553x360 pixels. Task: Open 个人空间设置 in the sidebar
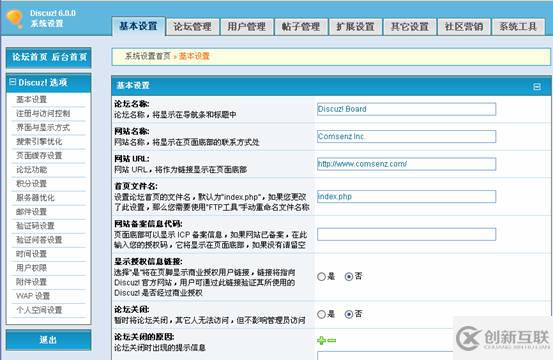coord(39,310)
